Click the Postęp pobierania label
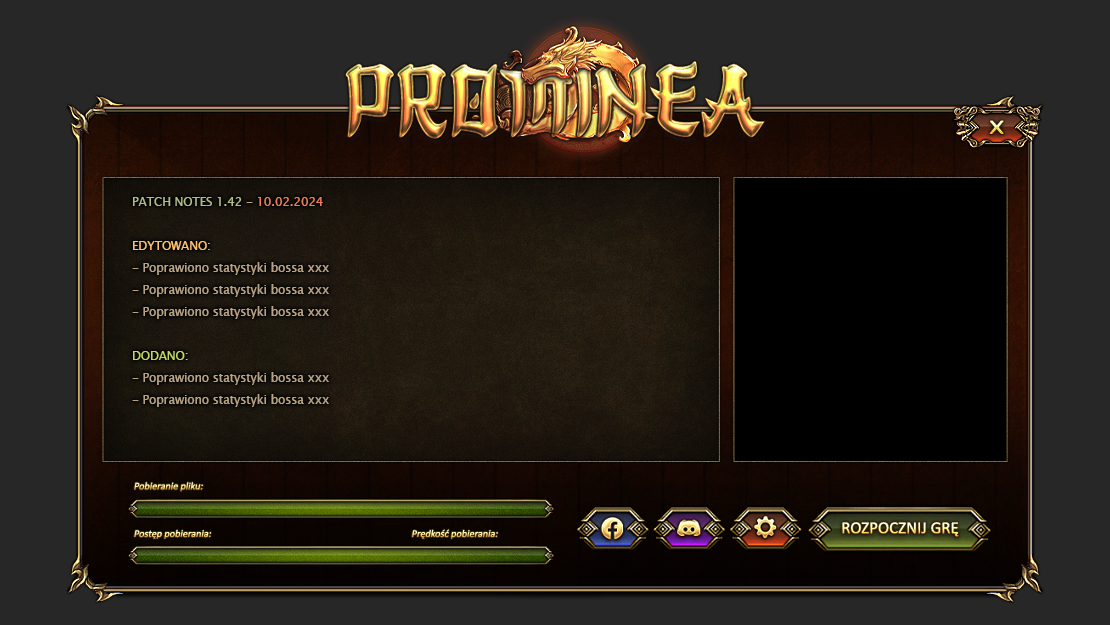 click(173, 534)
